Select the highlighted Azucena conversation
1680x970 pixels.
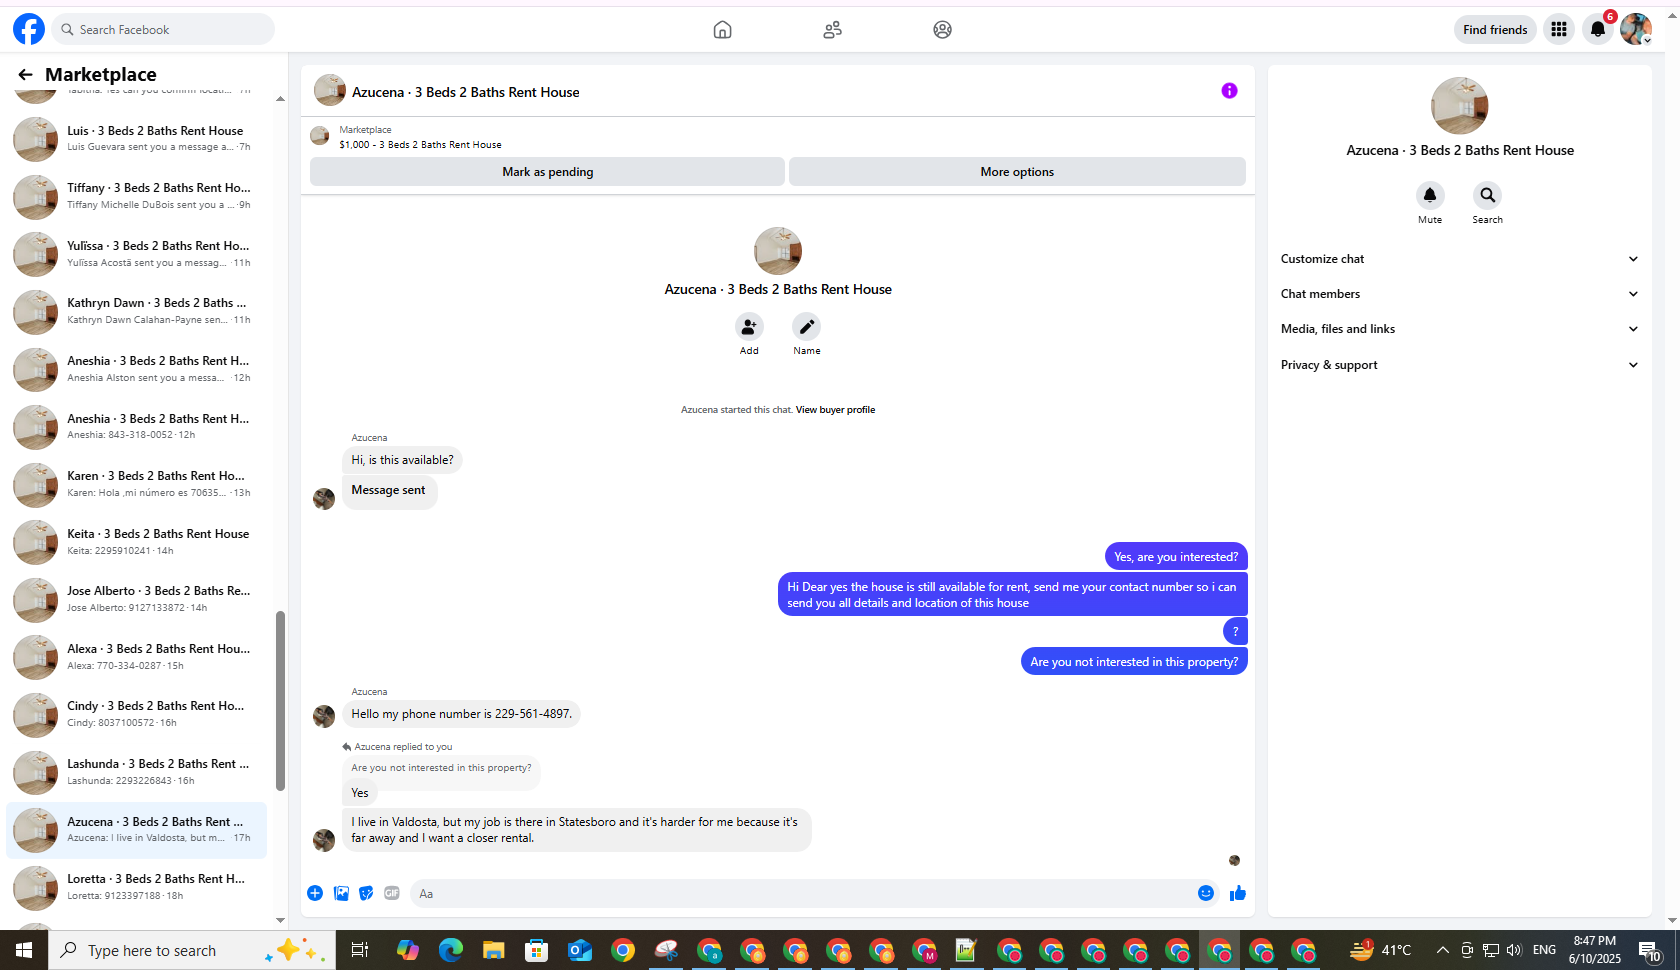coord(137,830)
